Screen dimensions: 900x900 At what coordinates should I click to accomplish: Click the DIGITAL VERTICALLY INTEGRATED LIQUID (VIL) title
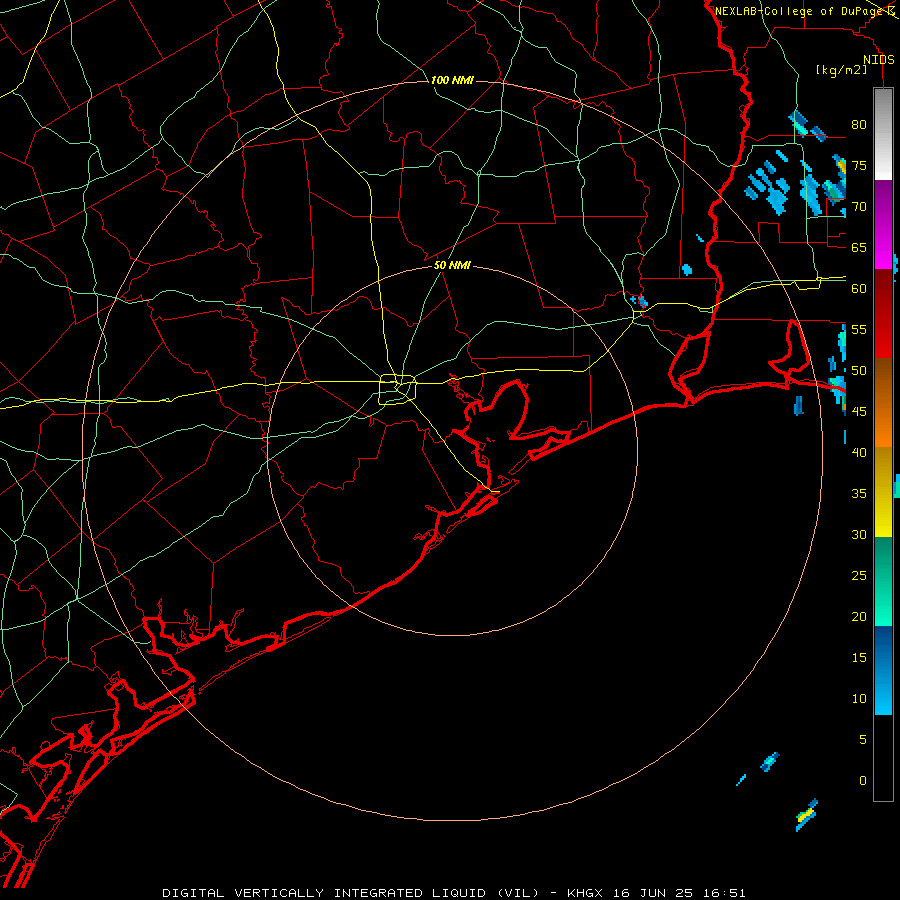350,893
